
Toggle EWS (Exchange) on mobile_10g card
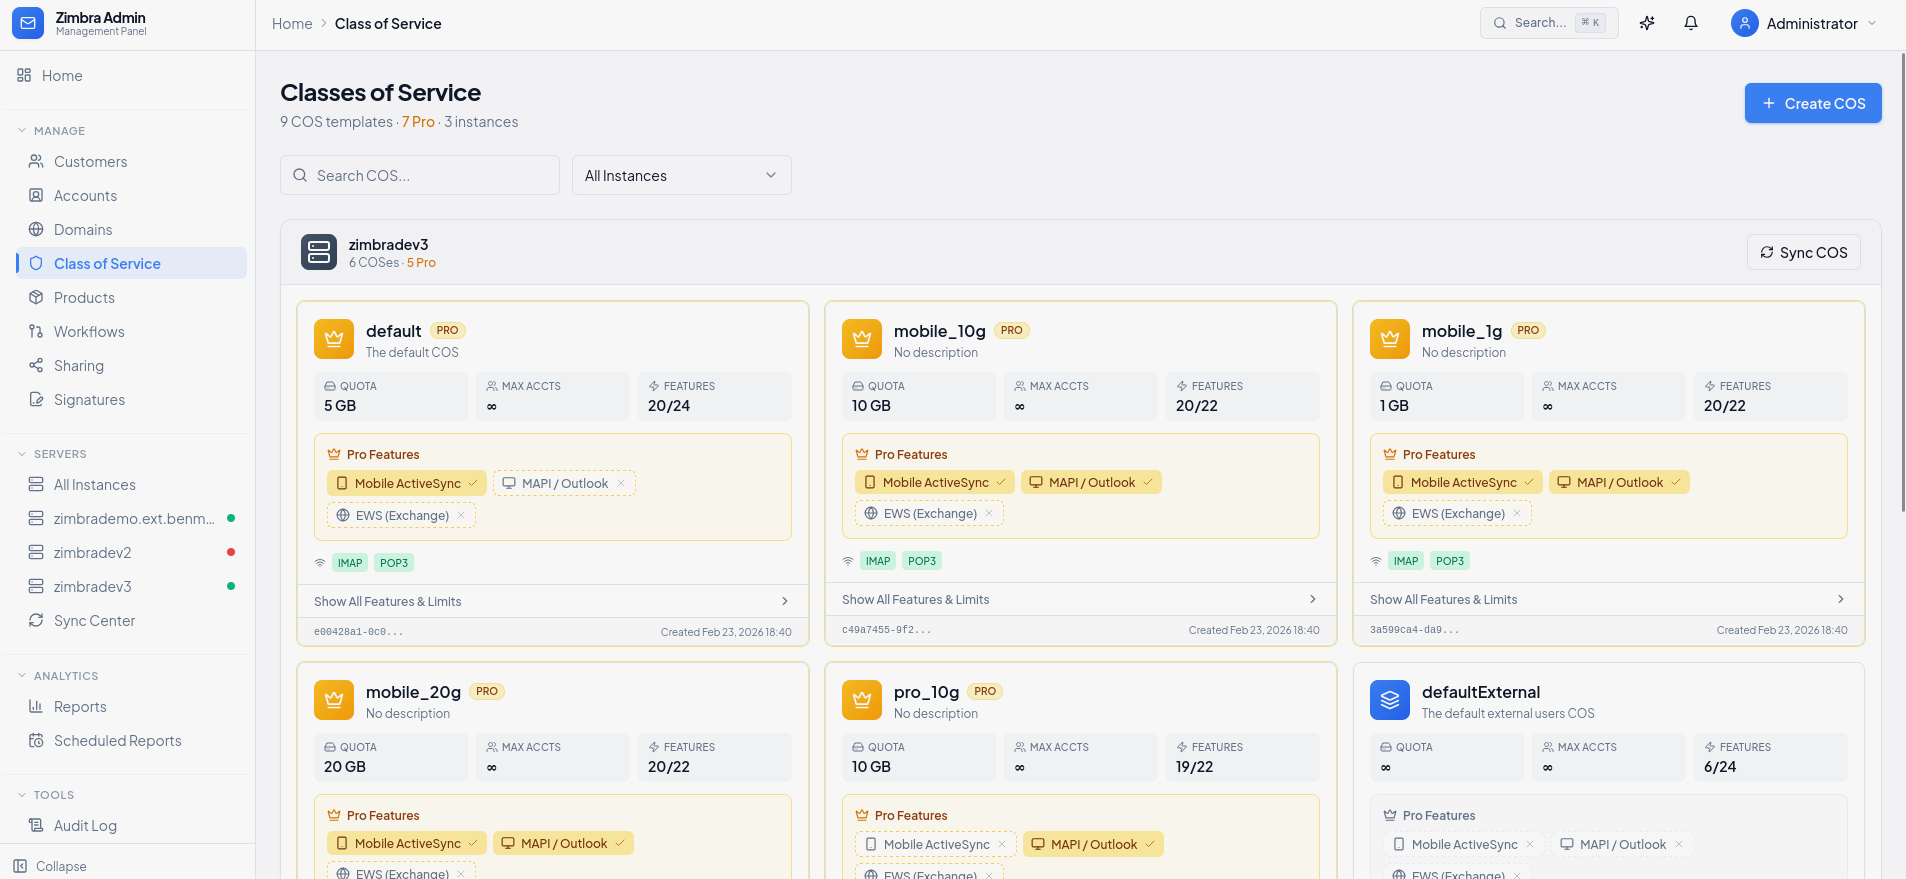point(929,514)
